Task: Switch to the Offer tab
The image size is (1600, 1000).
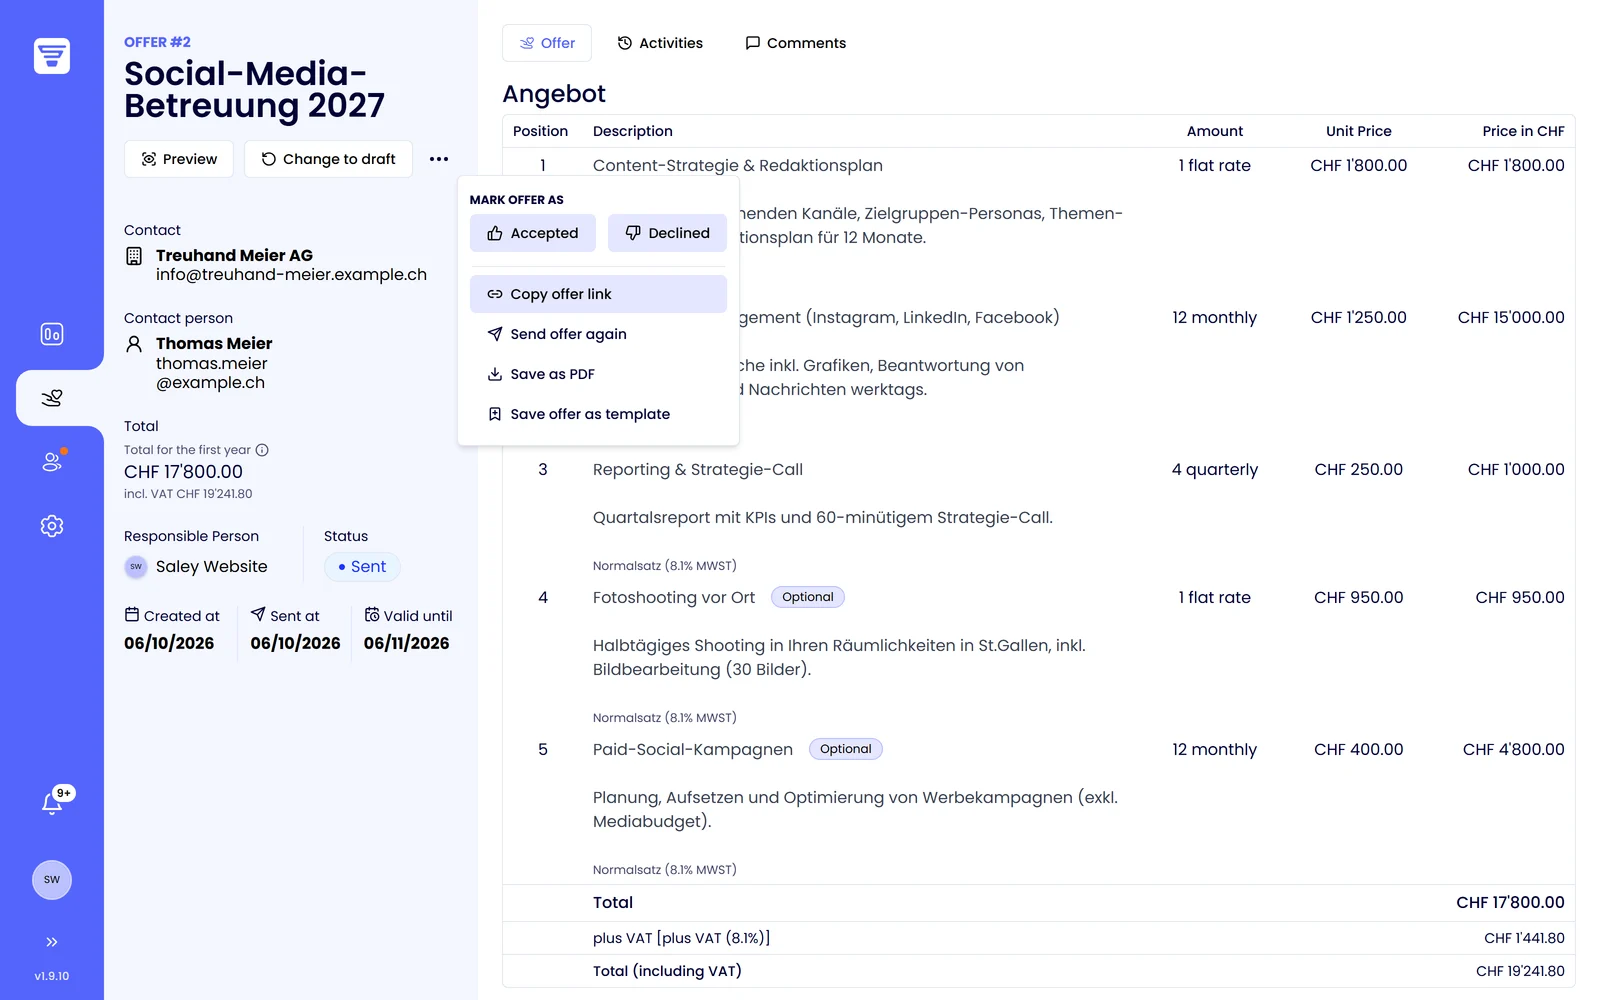Action: (x=547, y=43)
